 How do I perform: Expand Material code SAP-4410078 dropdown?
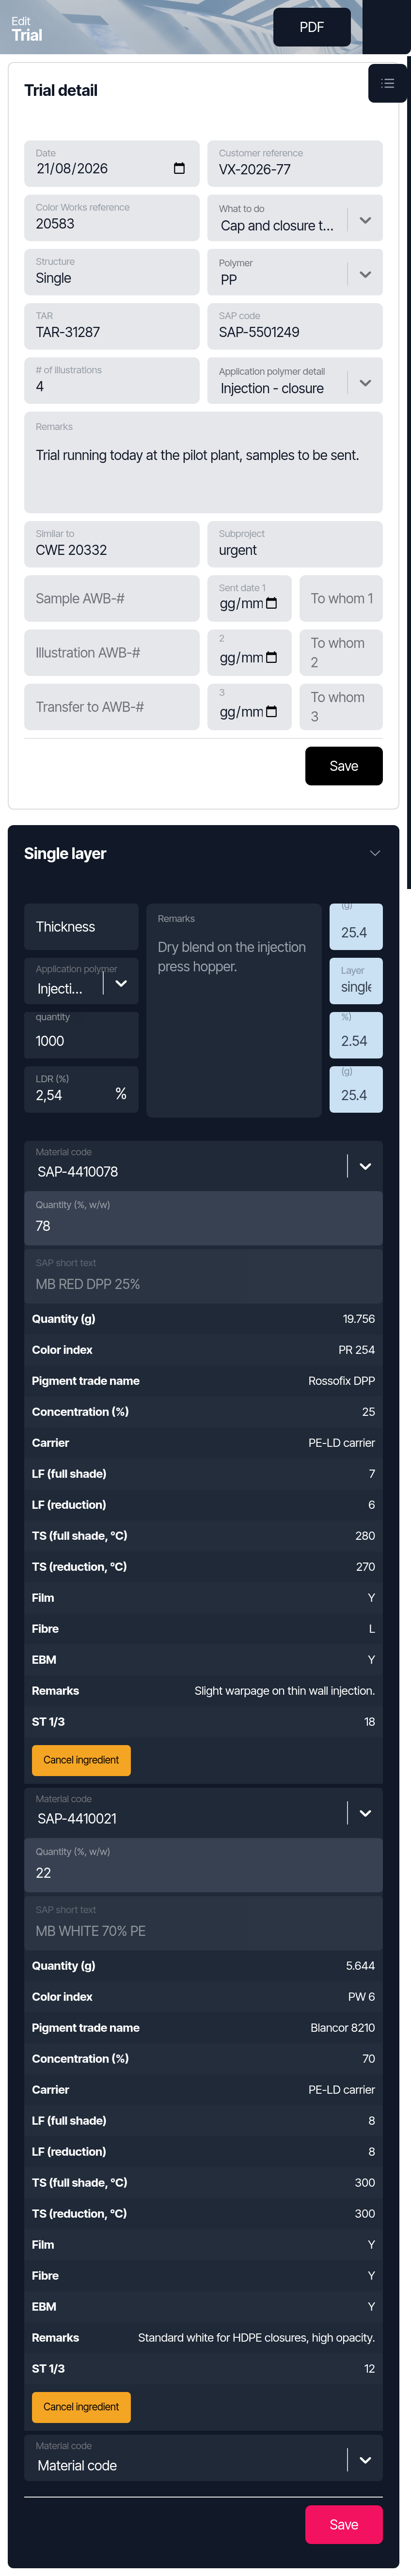click(365, 1166)
